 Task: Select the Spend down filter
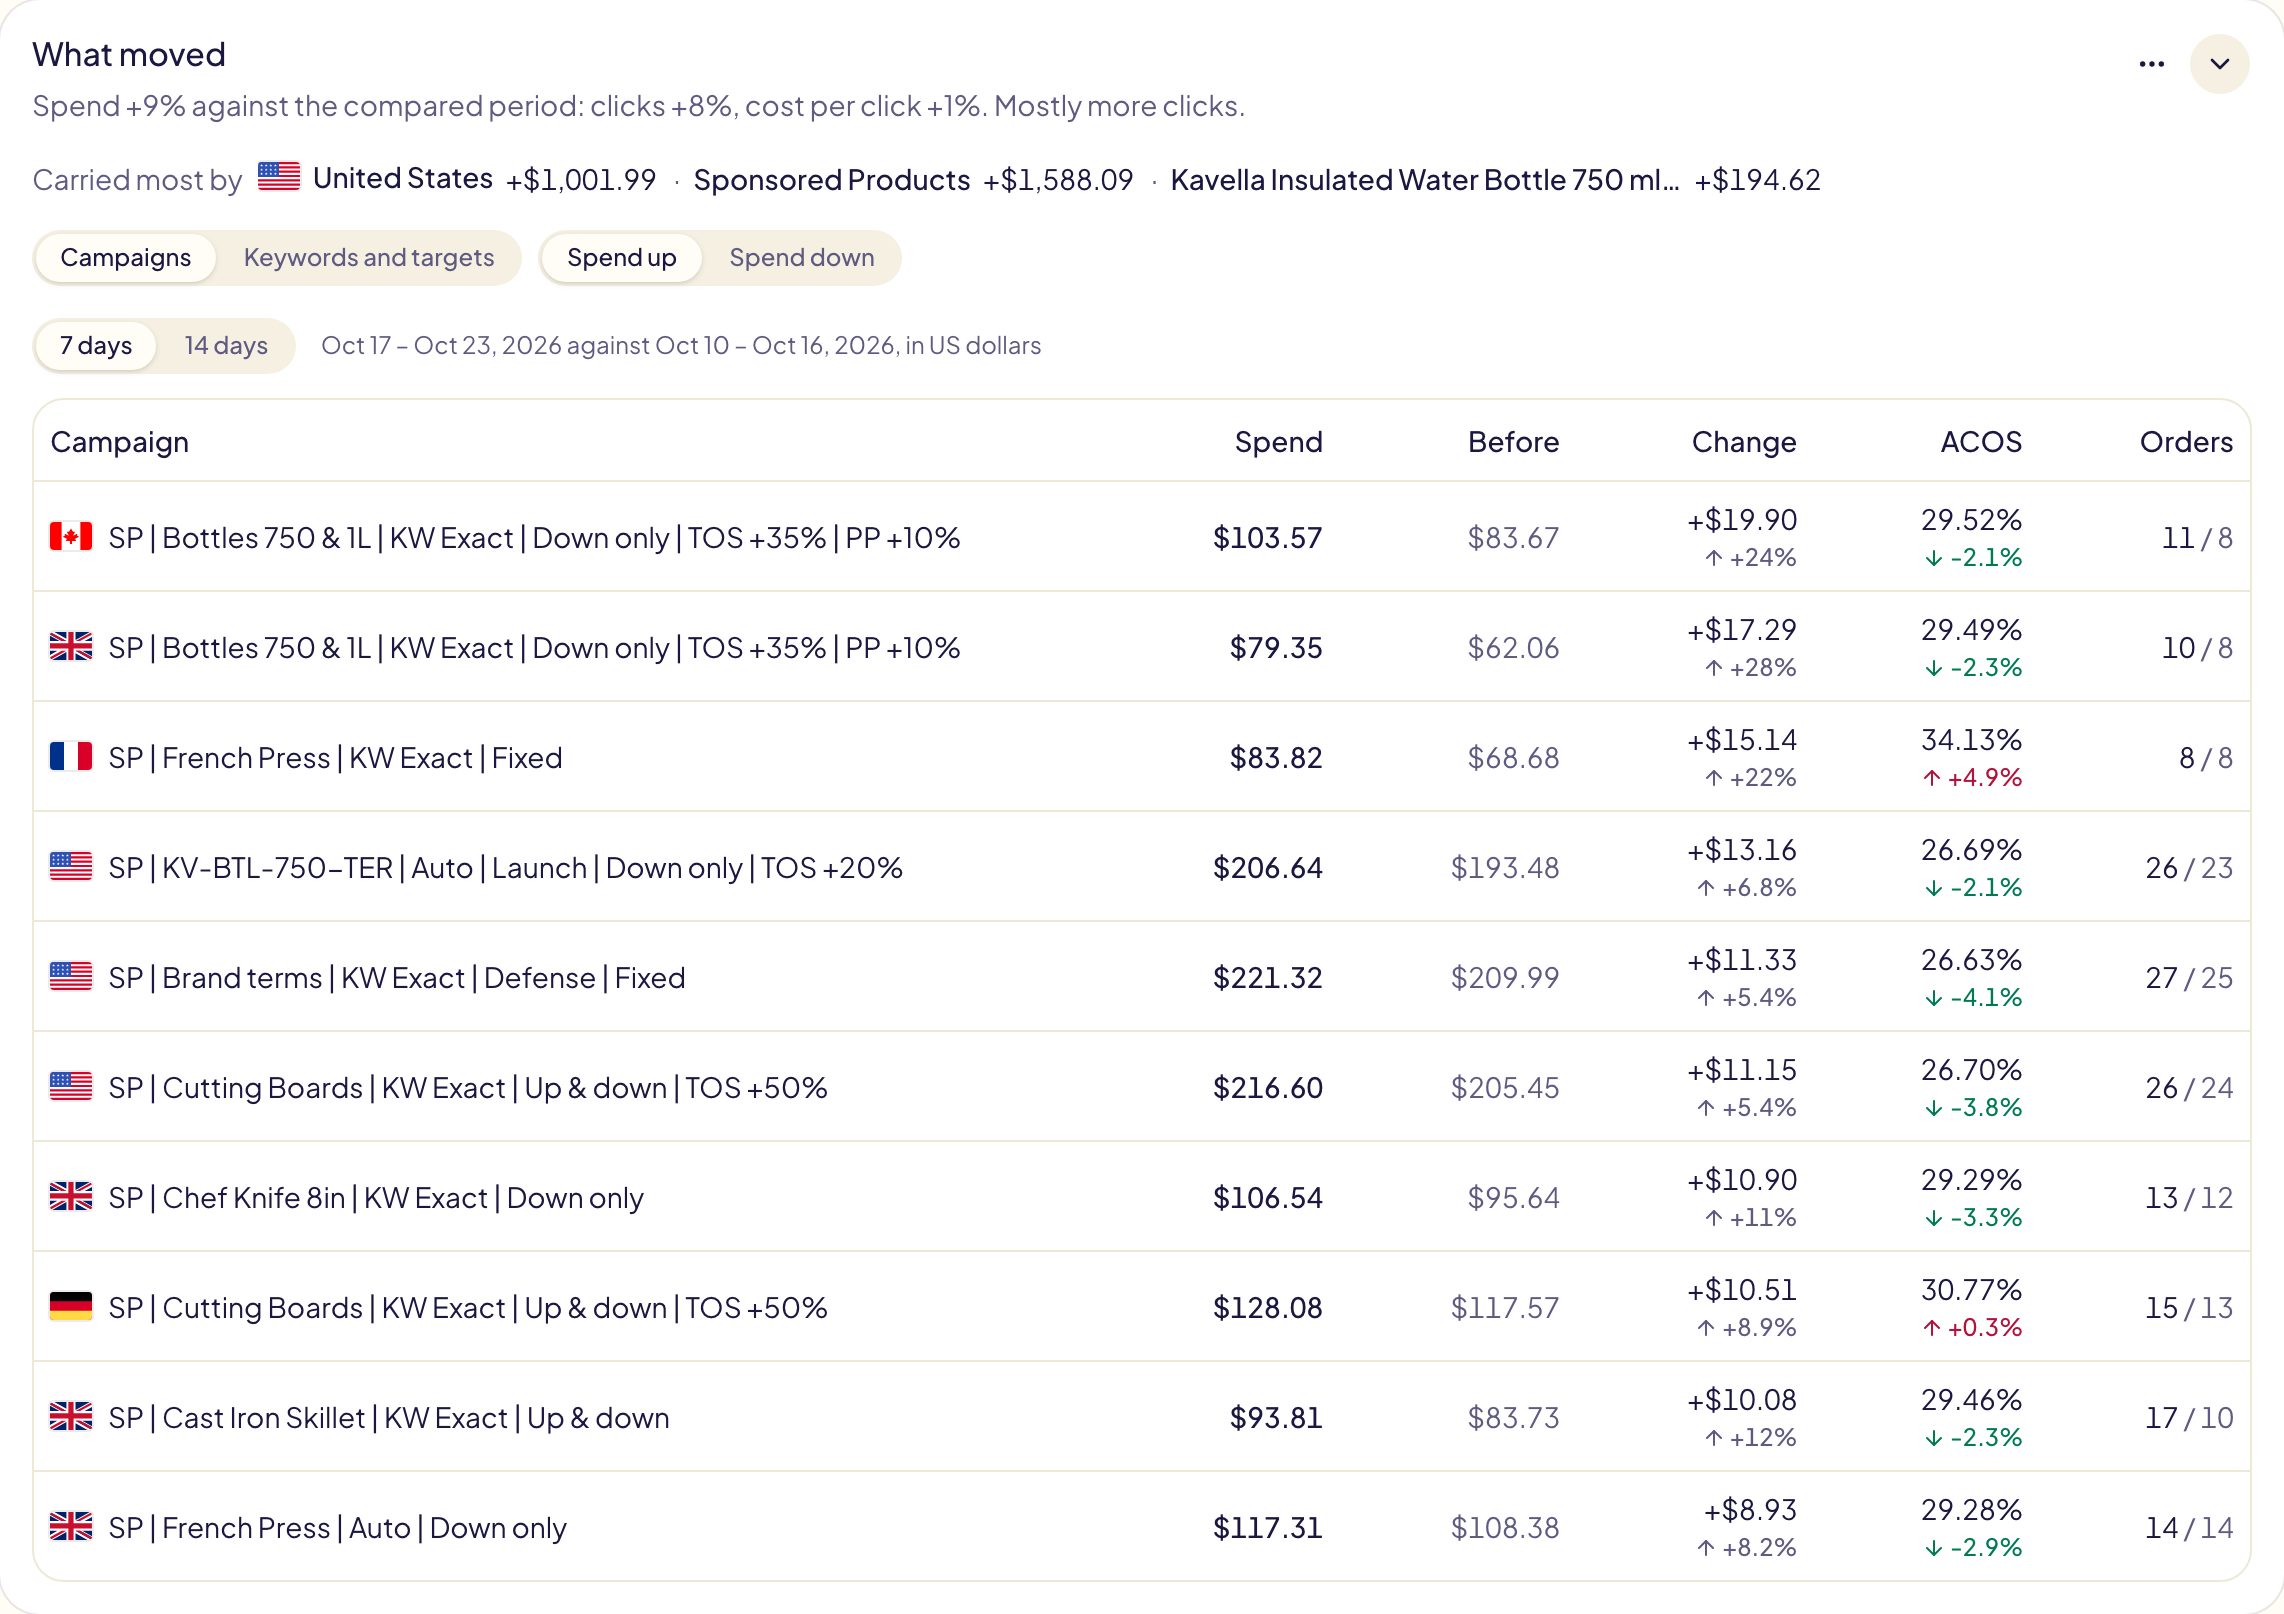(802, 258)
